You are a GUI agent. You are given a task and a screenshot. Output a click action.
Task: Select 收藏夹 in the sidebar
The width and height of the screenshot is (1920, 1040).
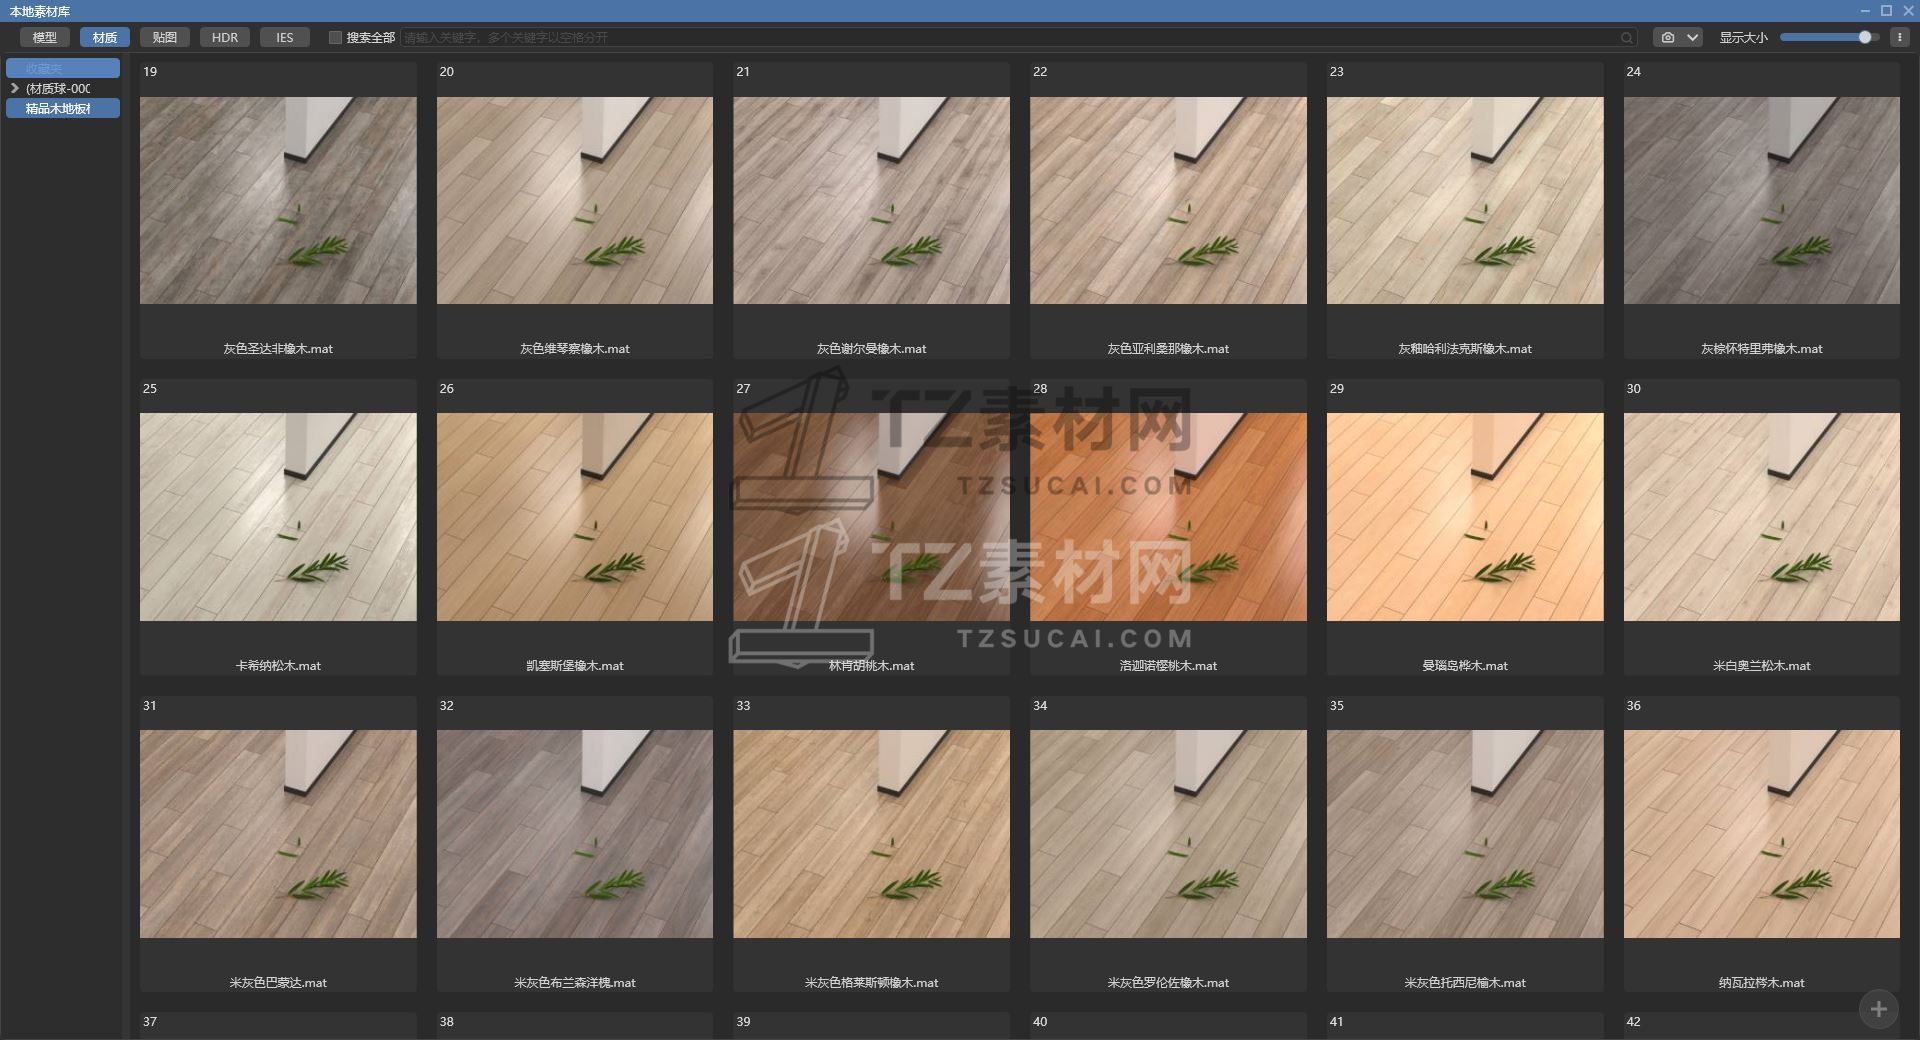click(63, 68)
